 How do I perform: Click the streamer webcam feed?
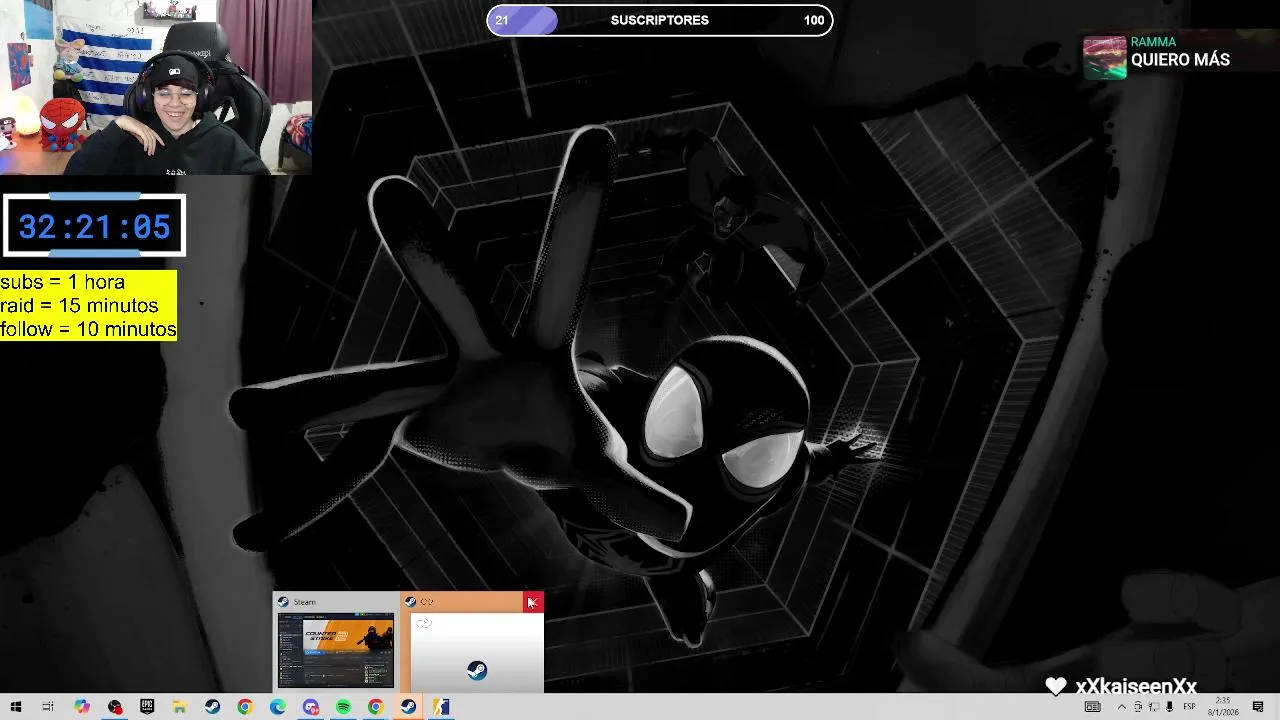(156, 87)
